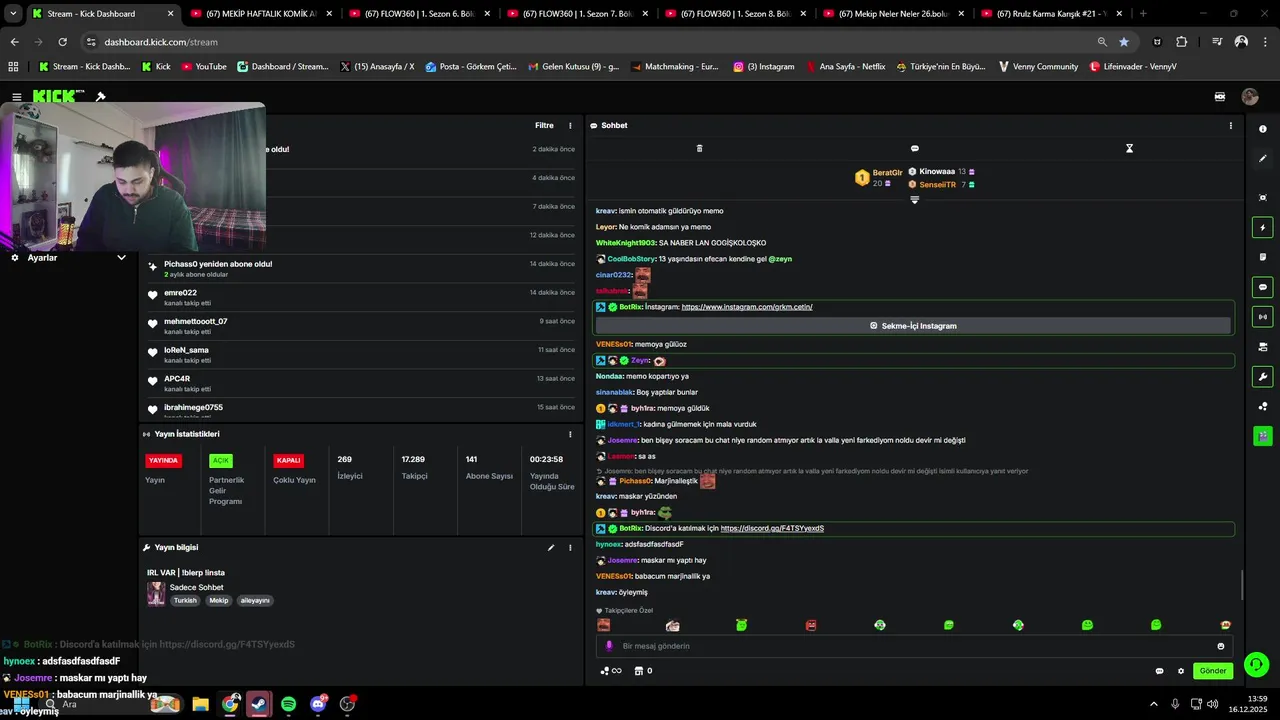
Task: Click the channel points infinity icon
Action: tap(611, 671)
